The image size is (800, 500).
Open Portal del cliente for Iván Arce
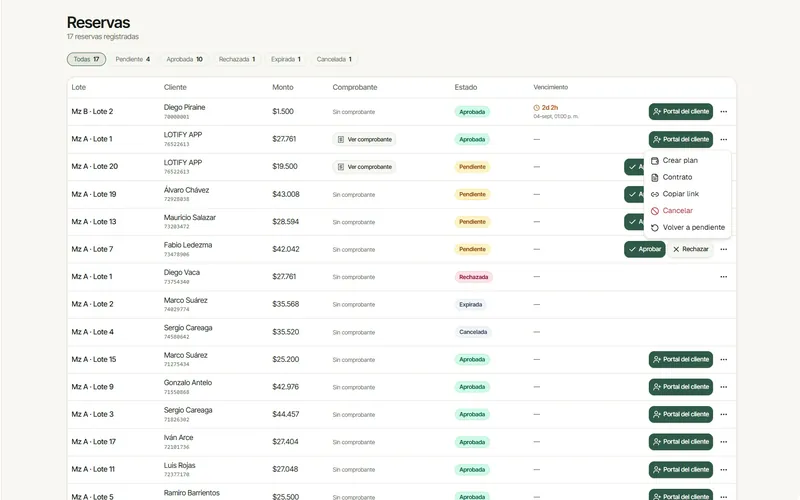681,442
